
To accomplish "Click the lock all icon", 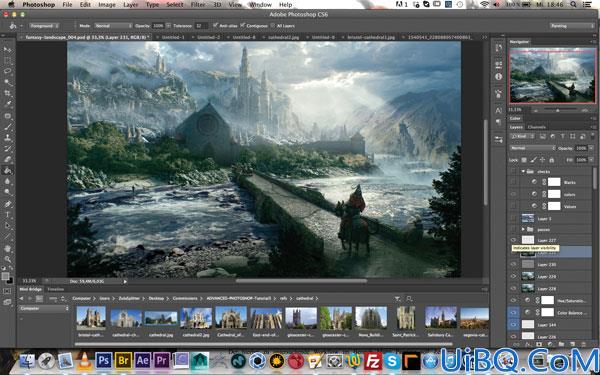I will click(551, 160).
